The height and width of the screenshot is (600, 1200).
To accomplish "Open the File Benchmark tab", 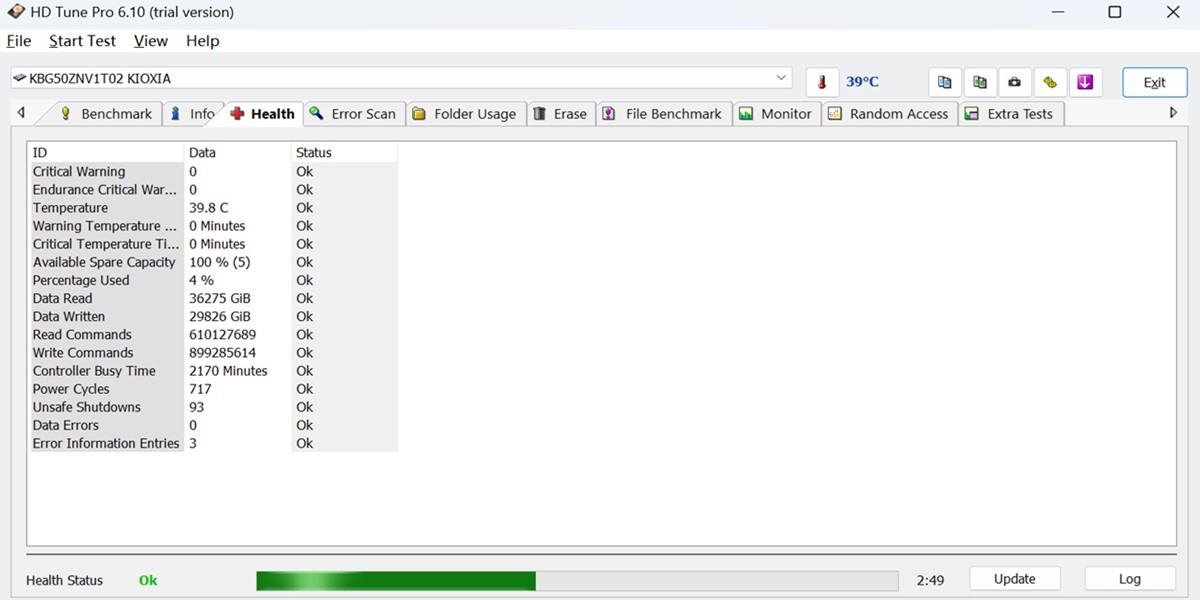I will 662,114.
